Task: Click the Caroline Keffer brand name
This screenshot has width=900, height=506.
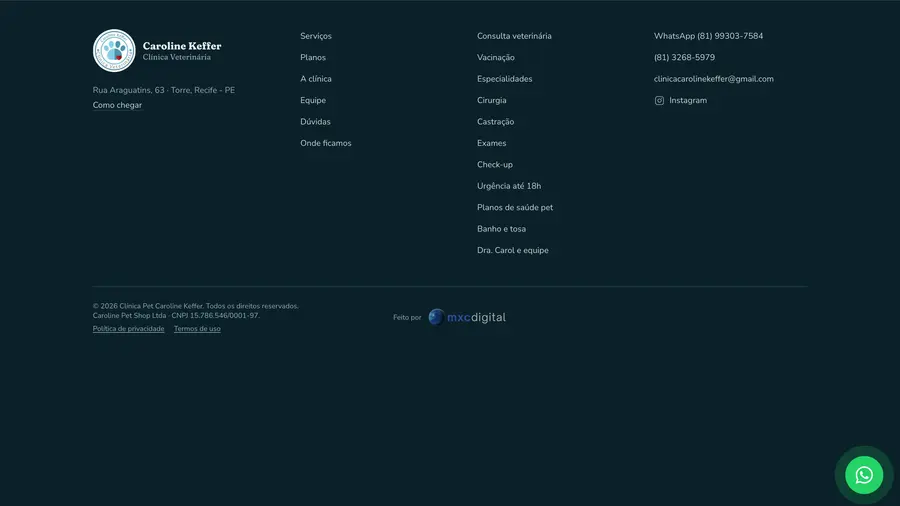Action: [x=182, y=46]
